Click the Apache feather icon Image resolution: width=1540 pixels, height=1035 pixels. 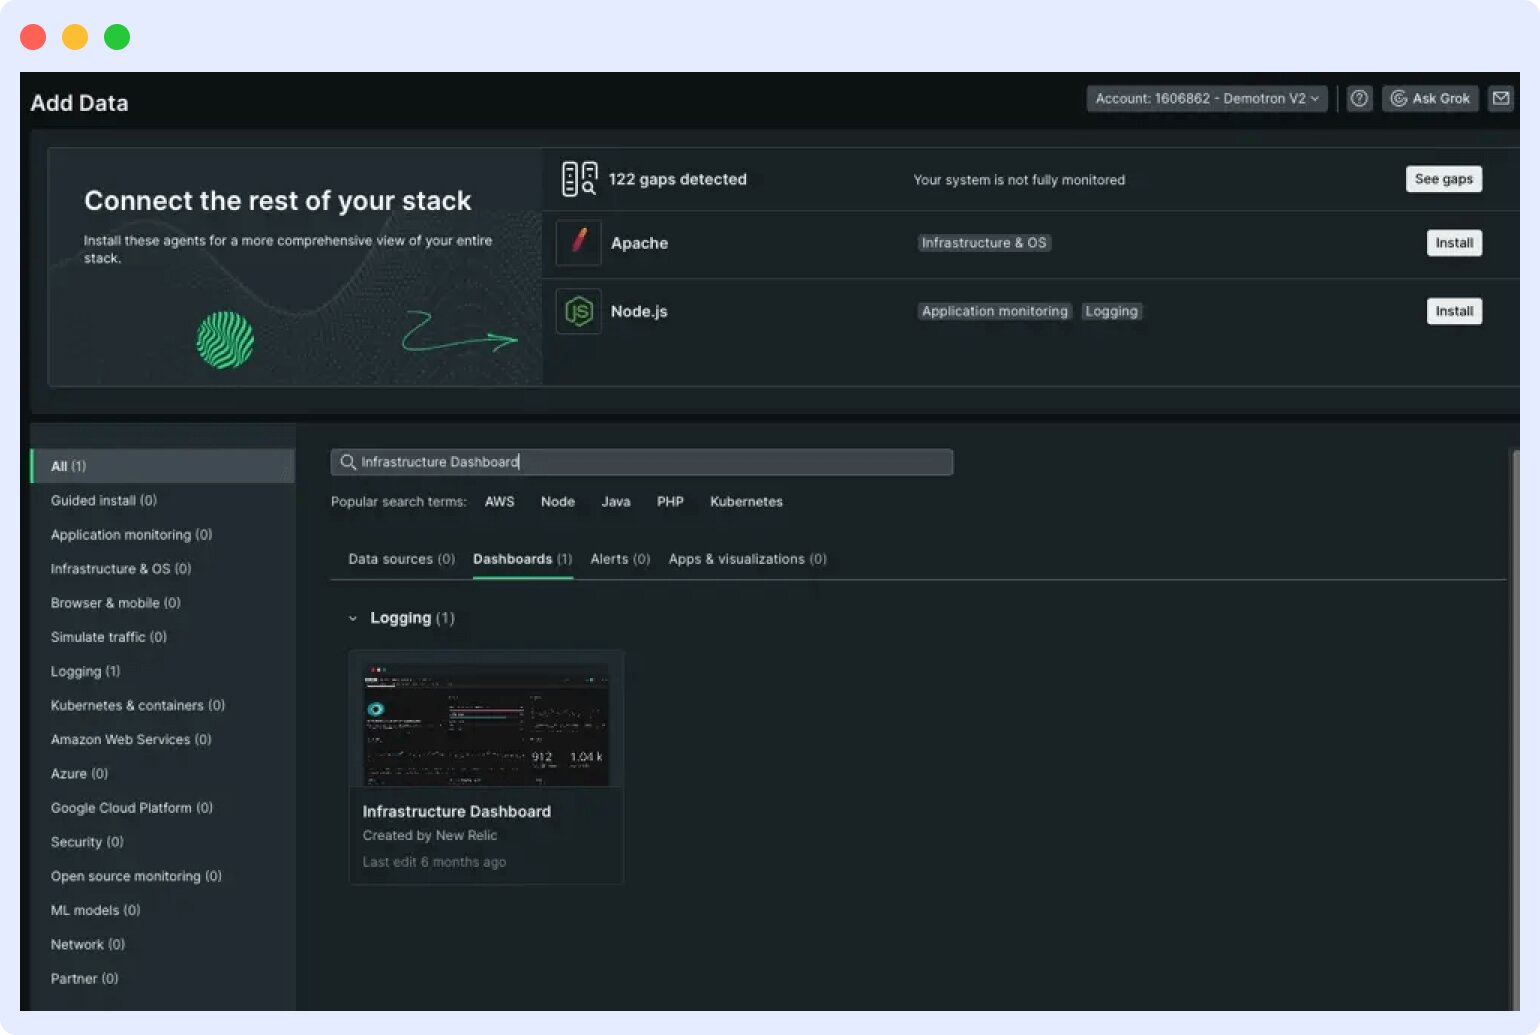pyautogui.click(x=578, y=242)
